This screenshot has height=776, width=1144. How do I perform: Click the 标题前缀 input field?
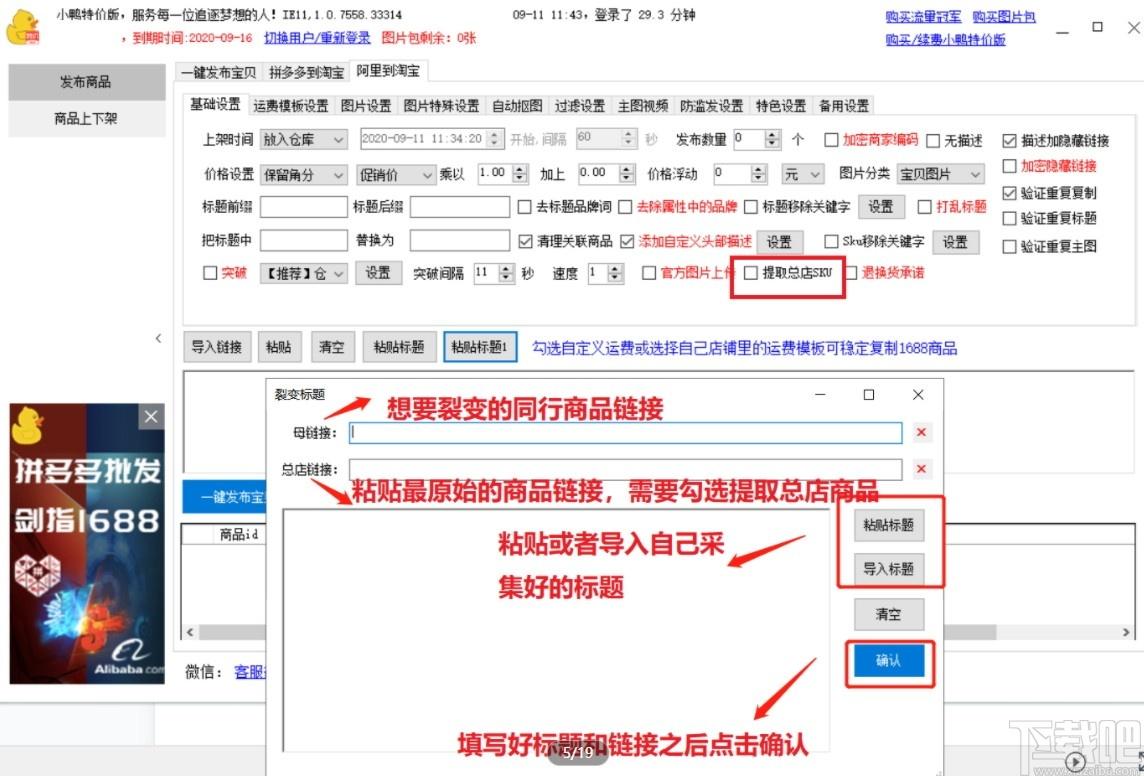(x=304, y=207)
